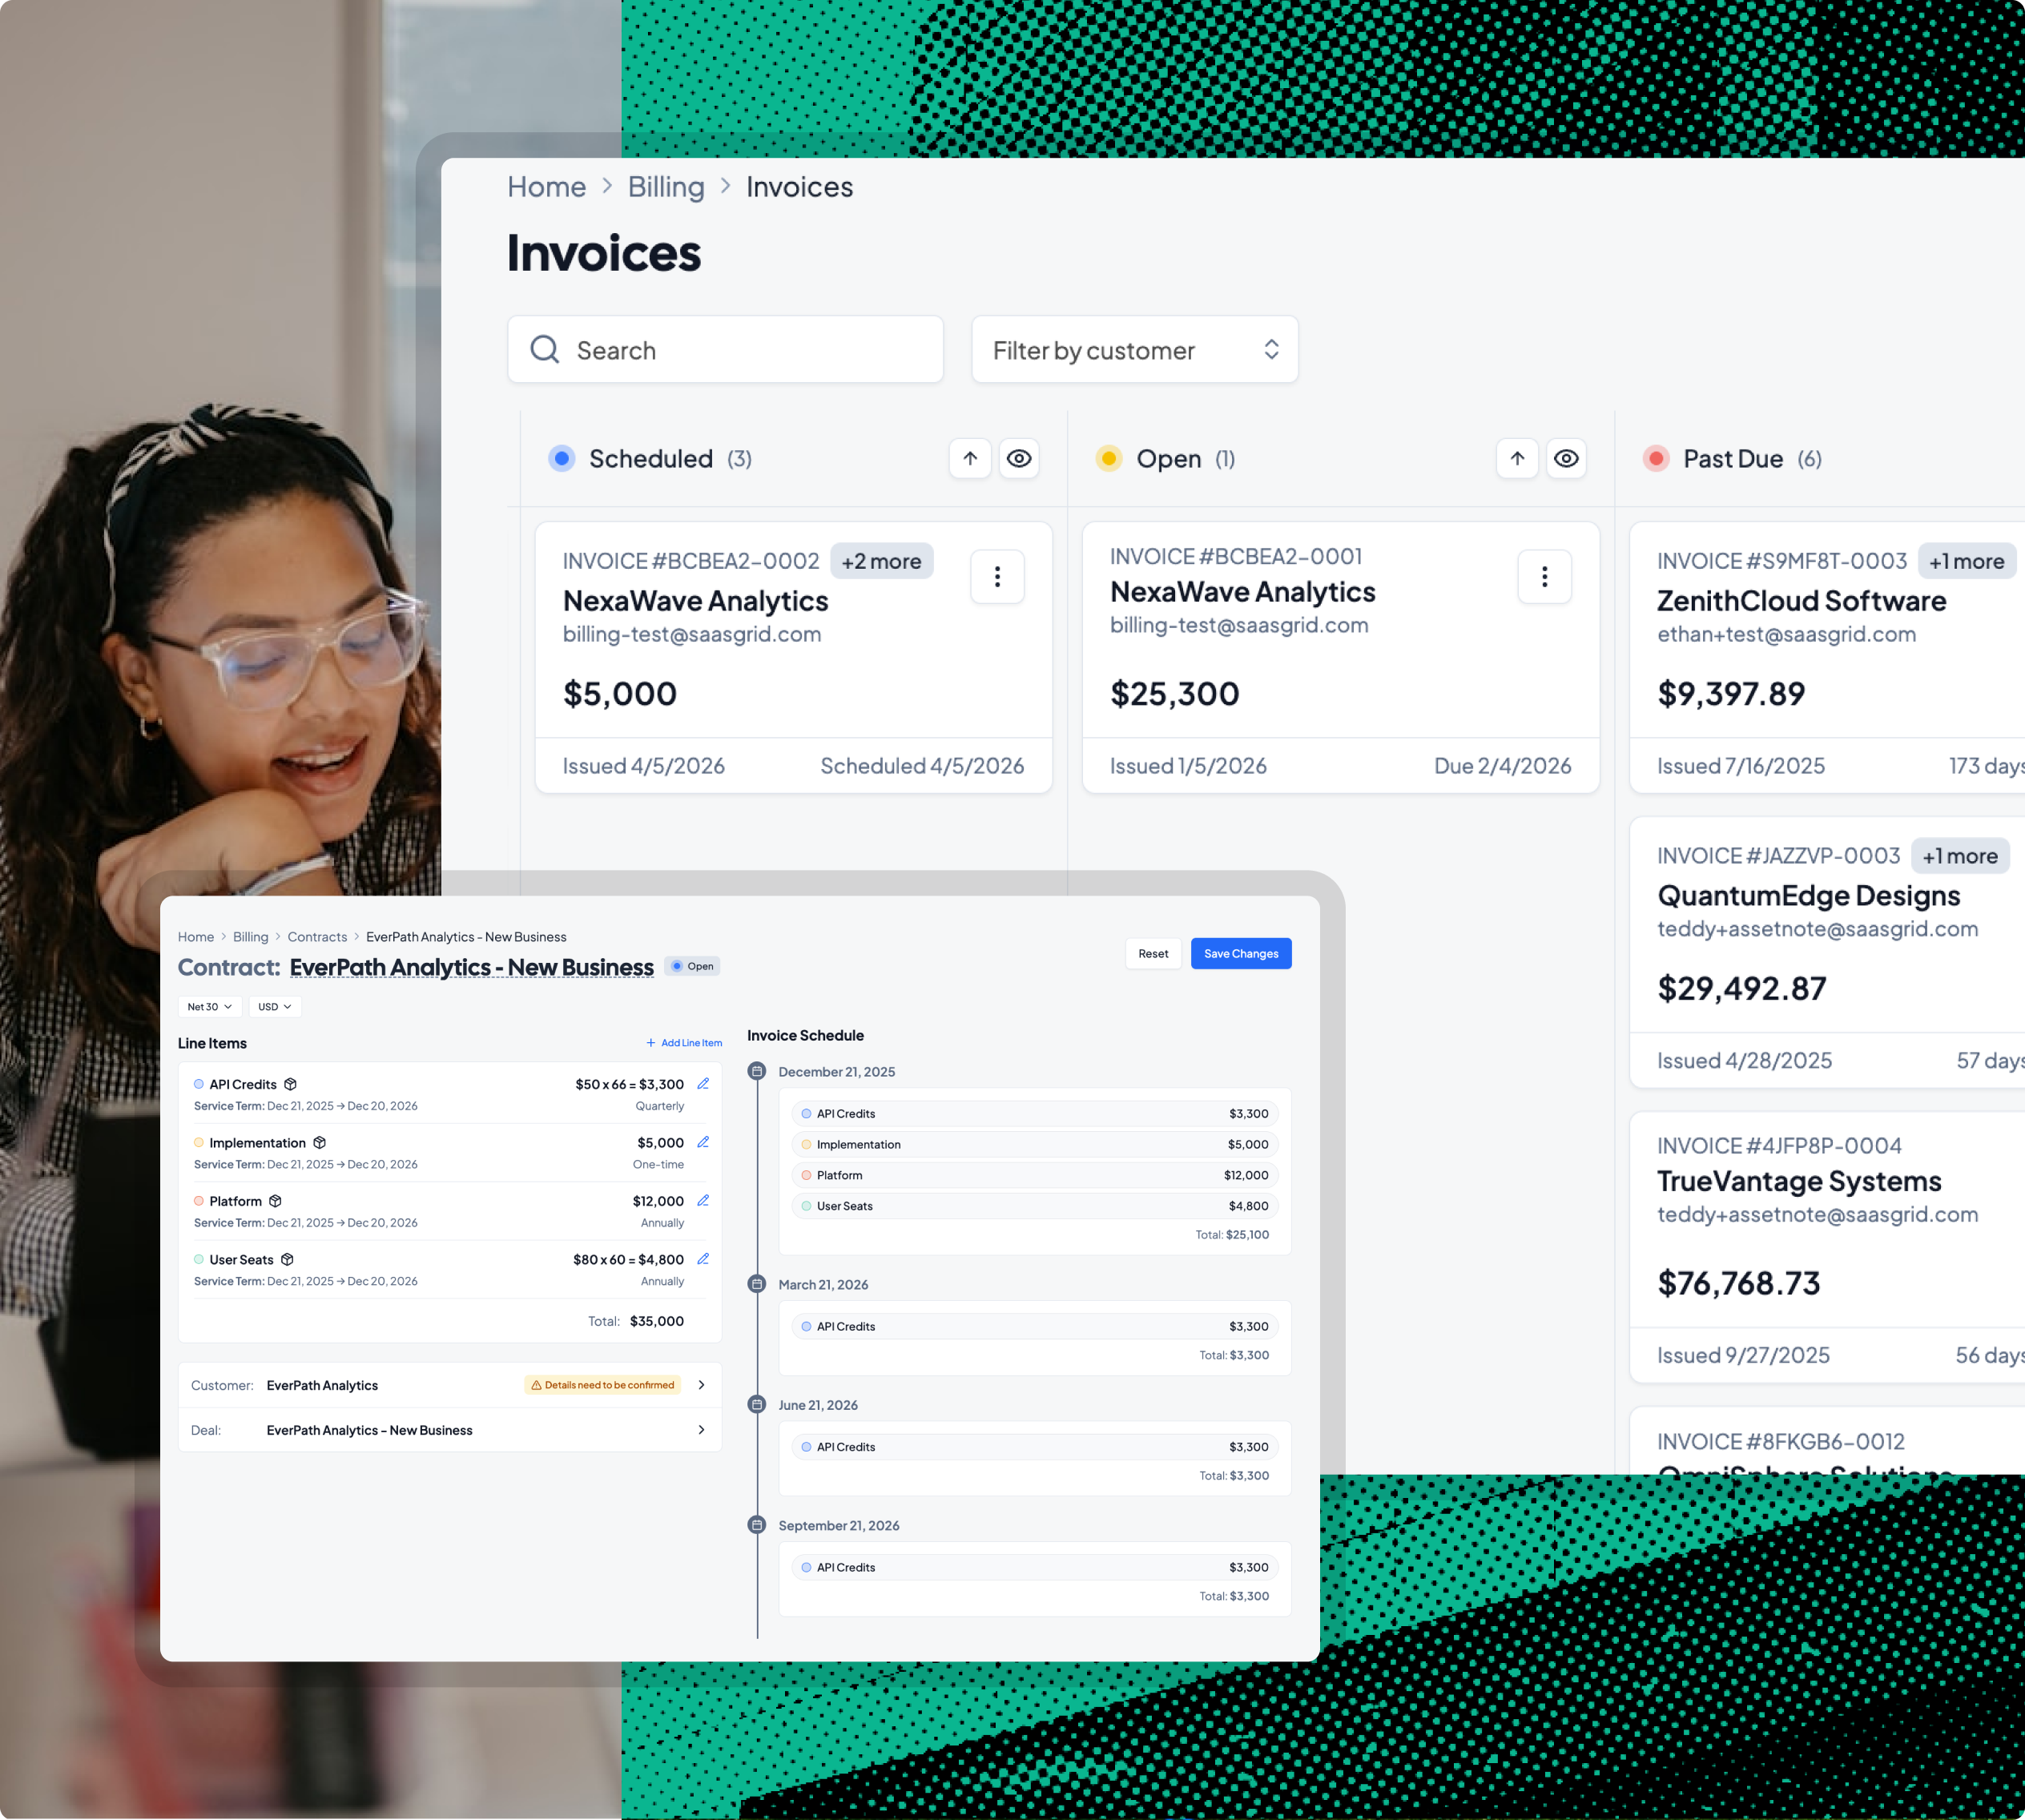Click the invoice Search field
The height and width of the screenshot is (1820, 2025).
click(x=725, y=350)
